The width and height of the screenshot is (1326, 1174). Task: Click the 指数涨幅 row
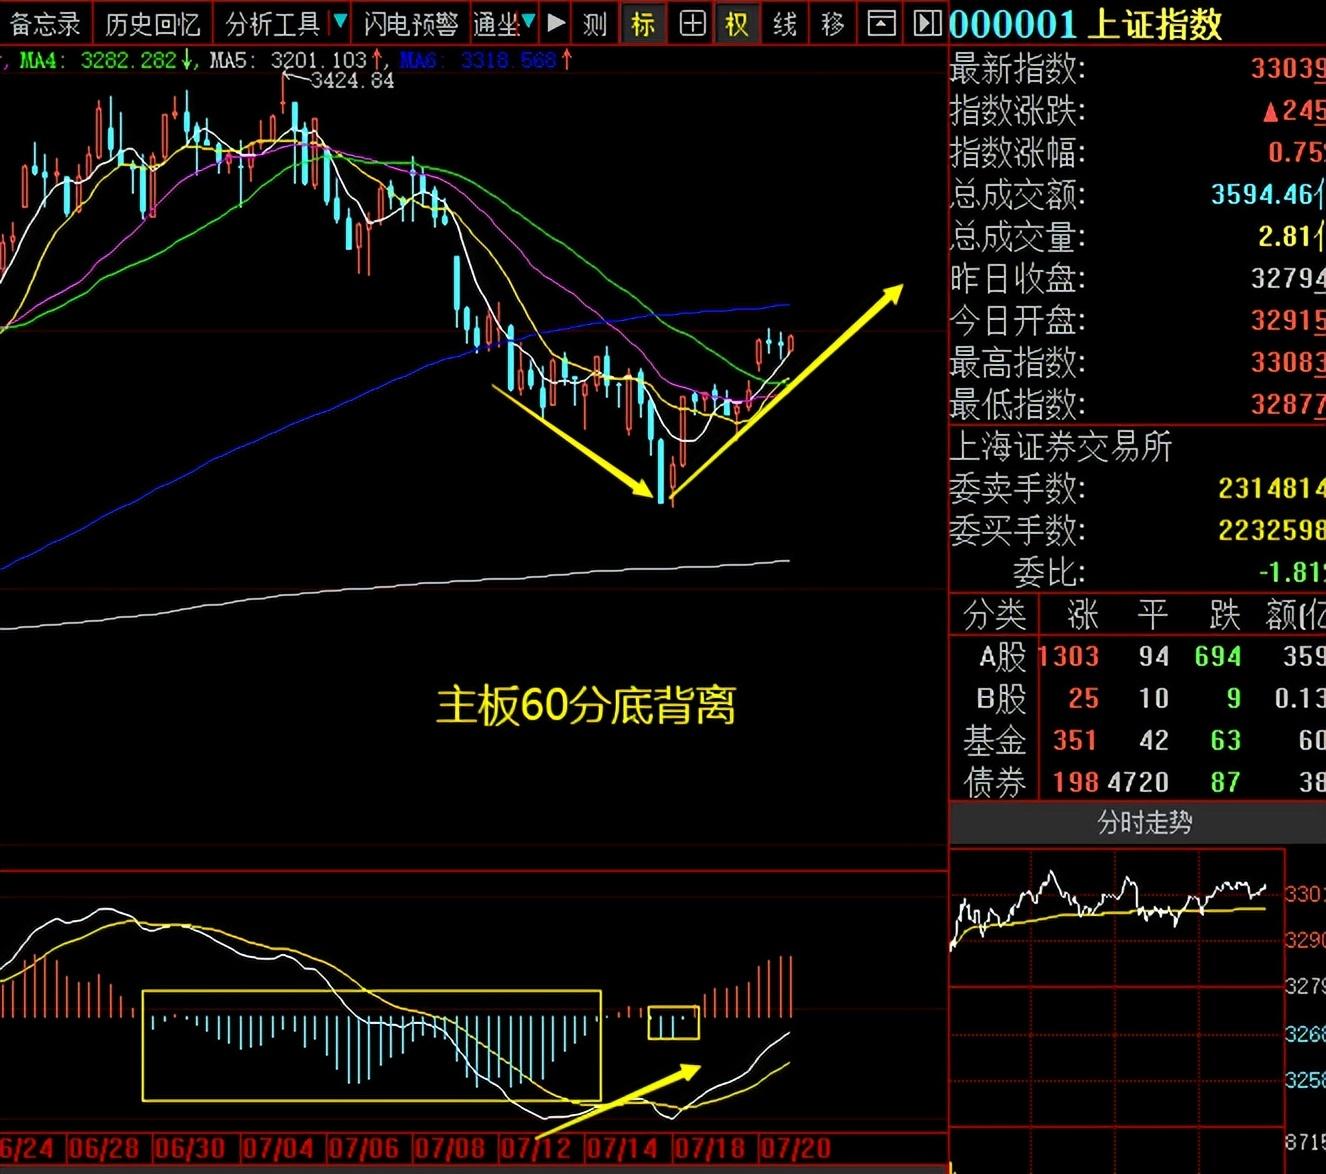click(1137, 153)
